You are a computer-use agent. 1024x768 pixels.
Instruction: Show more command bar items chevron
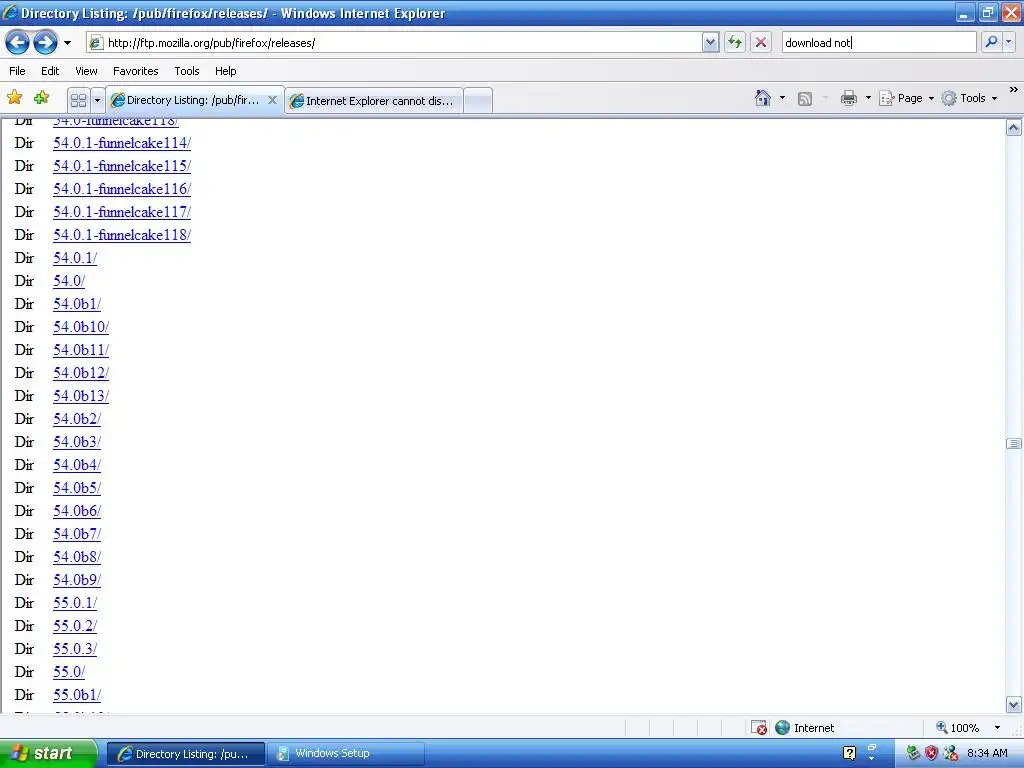point(1014,89)
